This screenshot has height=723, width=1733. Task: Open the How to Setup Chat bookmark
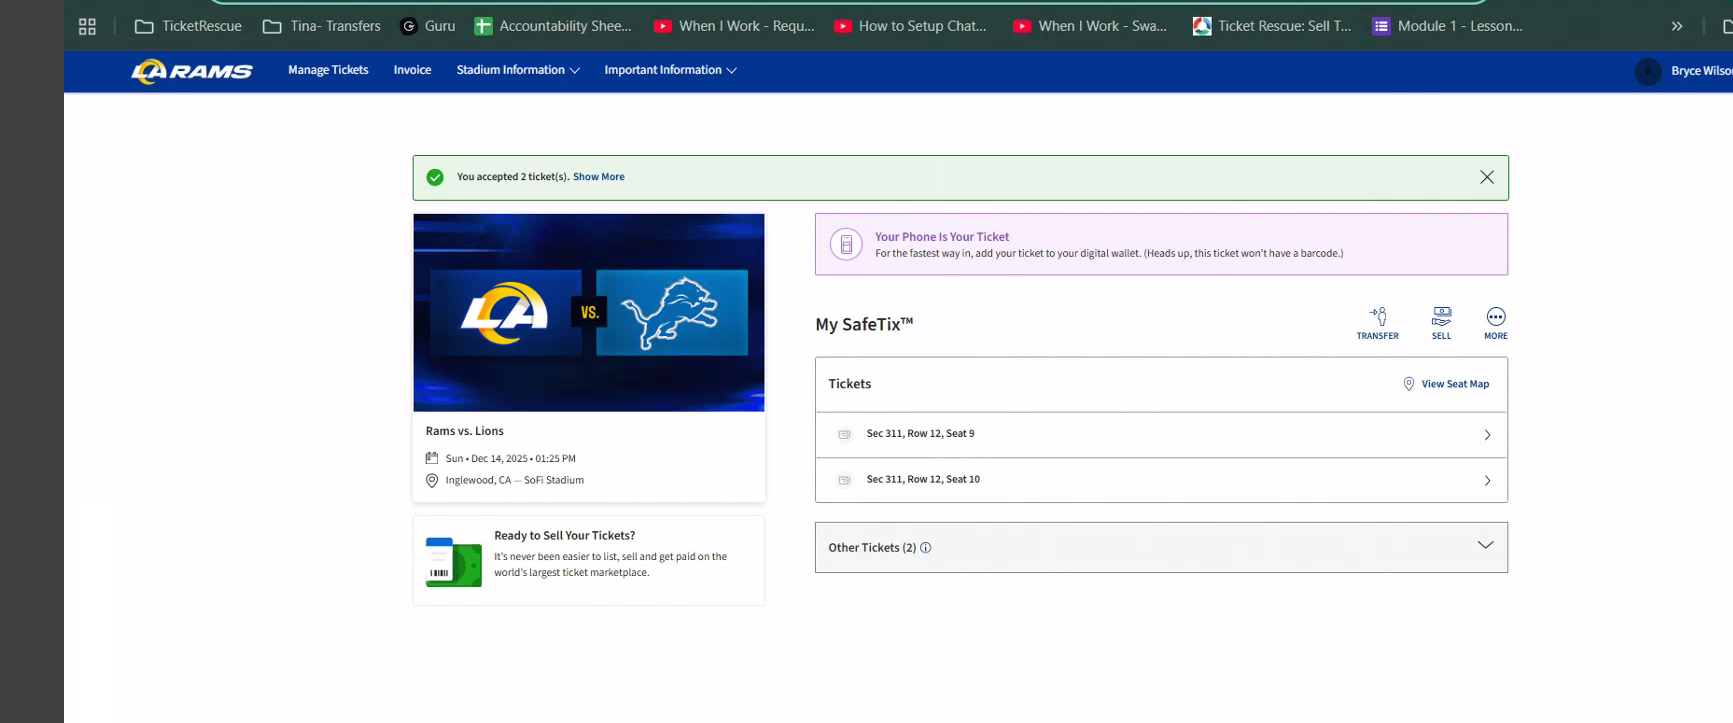[x=910, y=26]
